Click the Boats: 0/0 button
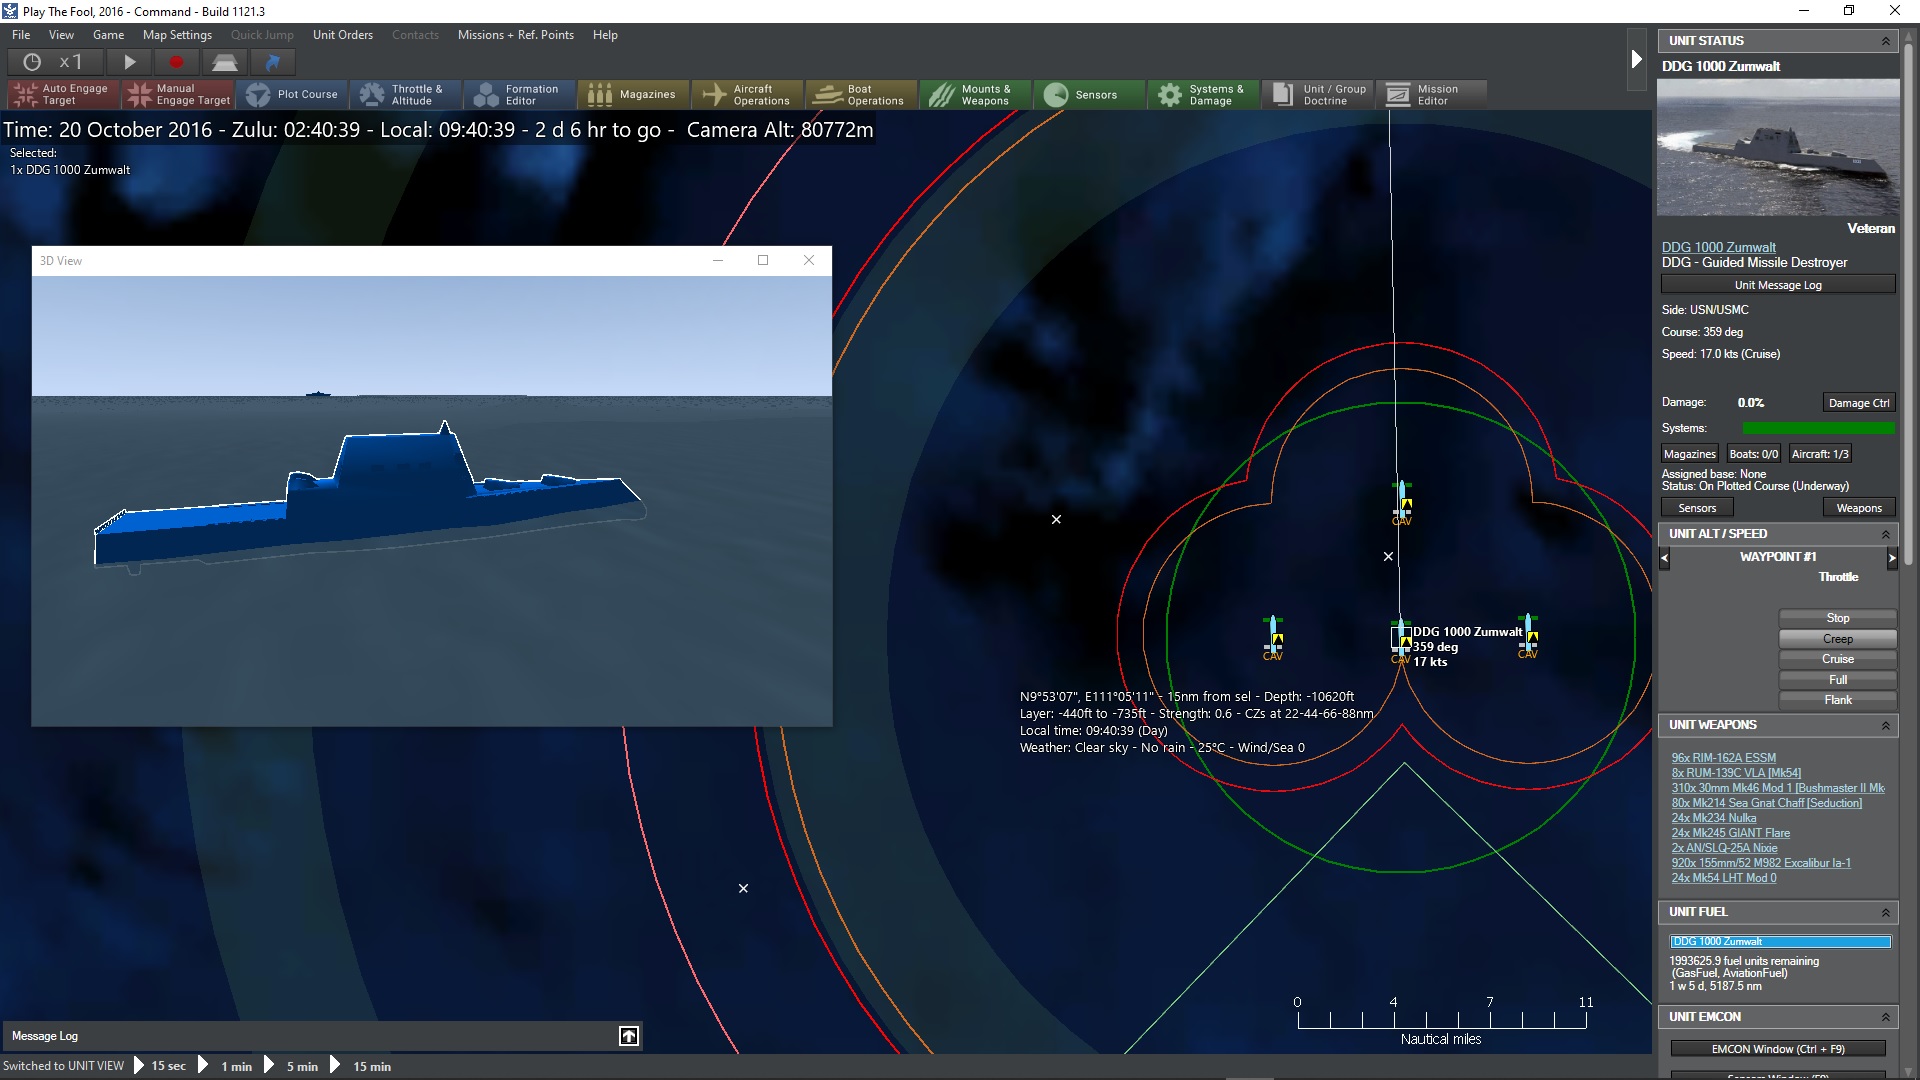Image resolution: width=1920 pixels, height=1080 pixels. click(x=1754, y=454)
